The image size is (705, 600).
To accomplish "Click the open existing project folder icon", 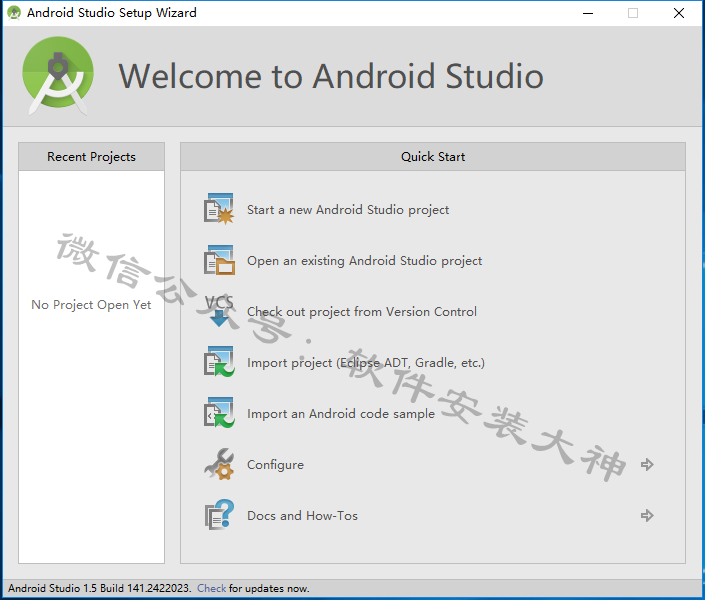I will click(219, 260).
